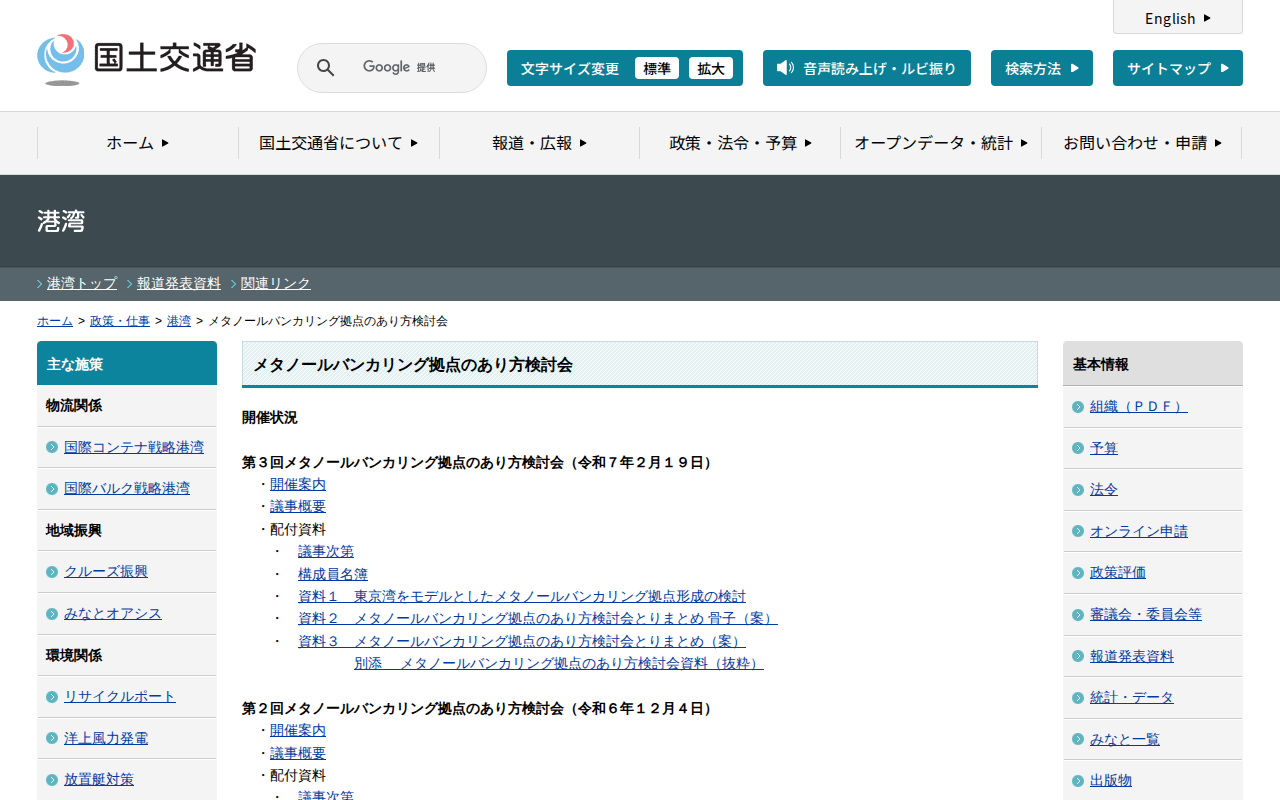Open 資料１ 東京湾をモデルとした document link

(x=522, y=596)
